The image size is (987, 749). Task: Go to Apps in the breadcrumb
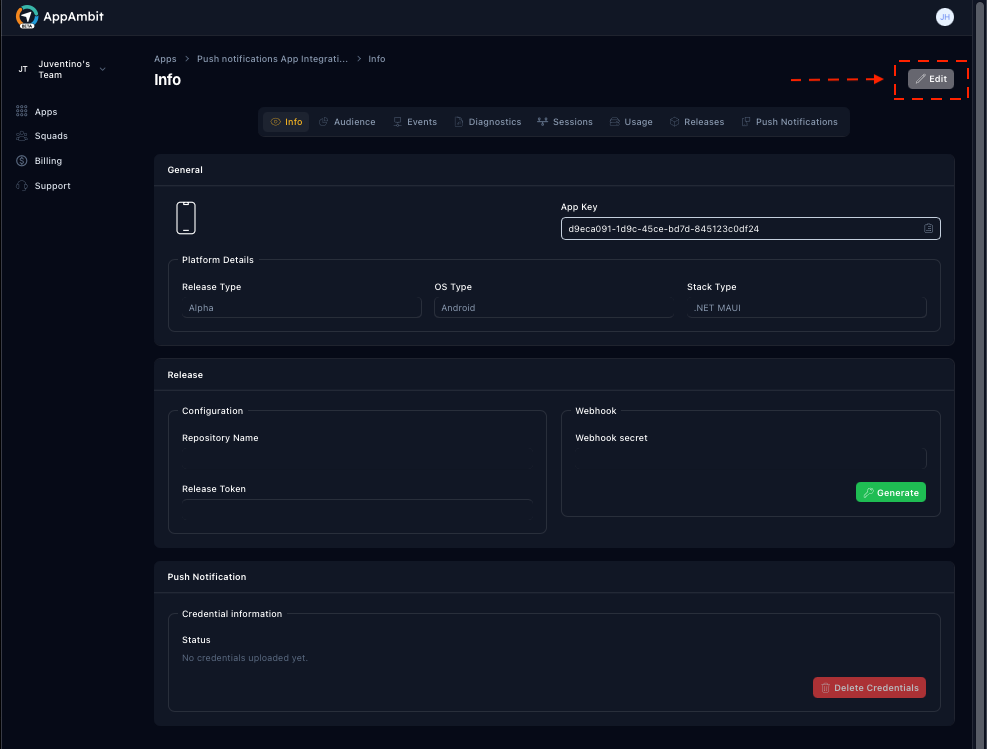point(165,59)
